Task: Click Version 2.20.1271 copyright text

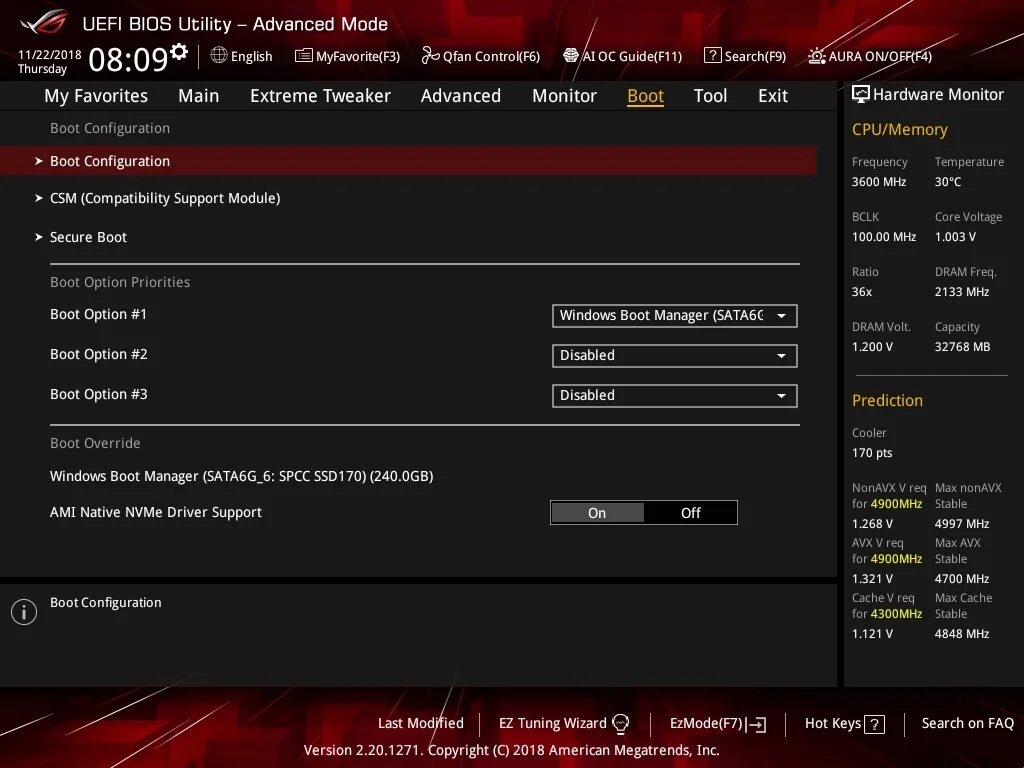Action: pos(511,750)
